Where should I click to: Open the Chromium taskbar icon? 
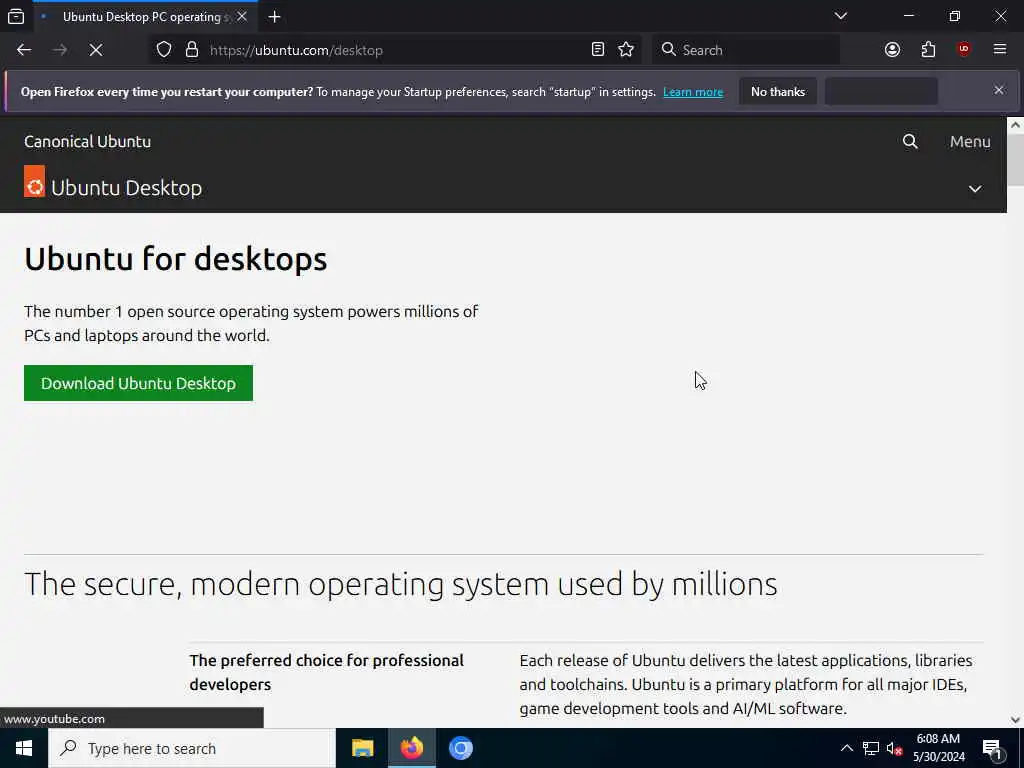pyautogui.click(x=460, y=748)
